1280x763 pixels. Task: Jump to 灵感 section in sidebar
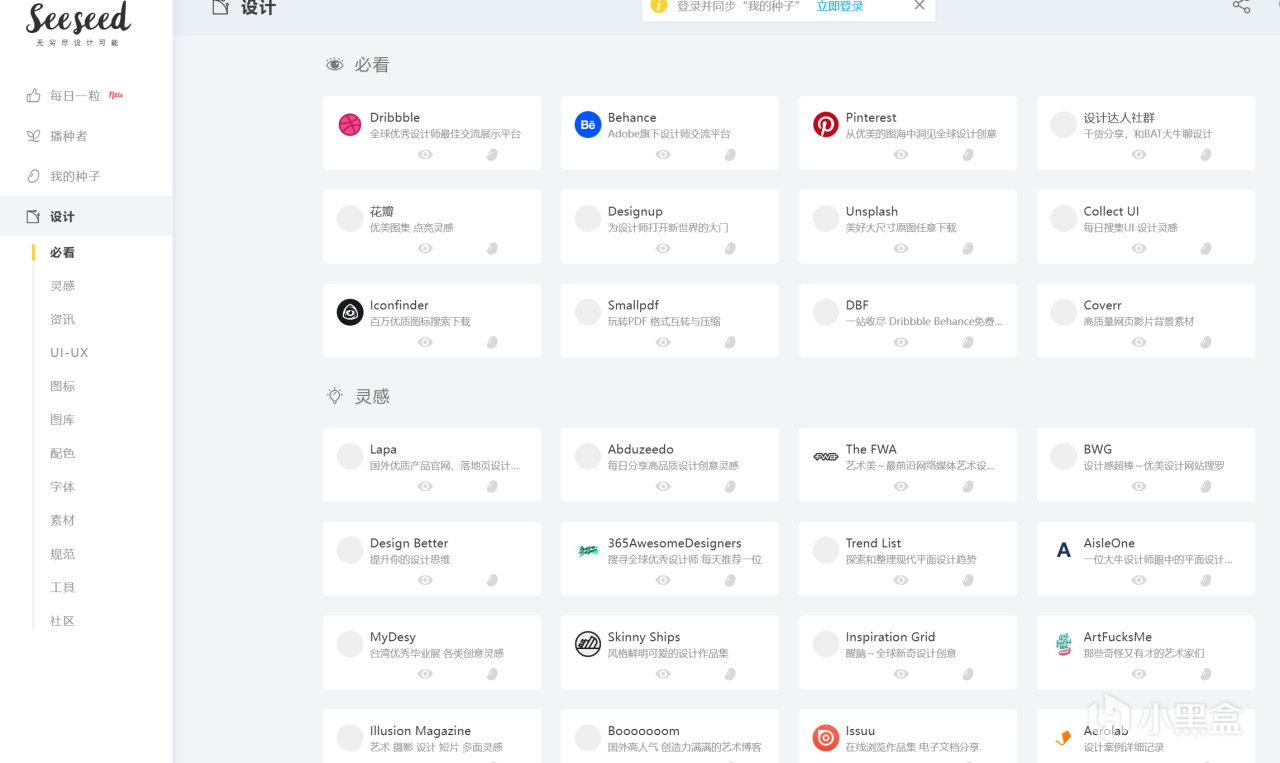(x=62, y=286)
